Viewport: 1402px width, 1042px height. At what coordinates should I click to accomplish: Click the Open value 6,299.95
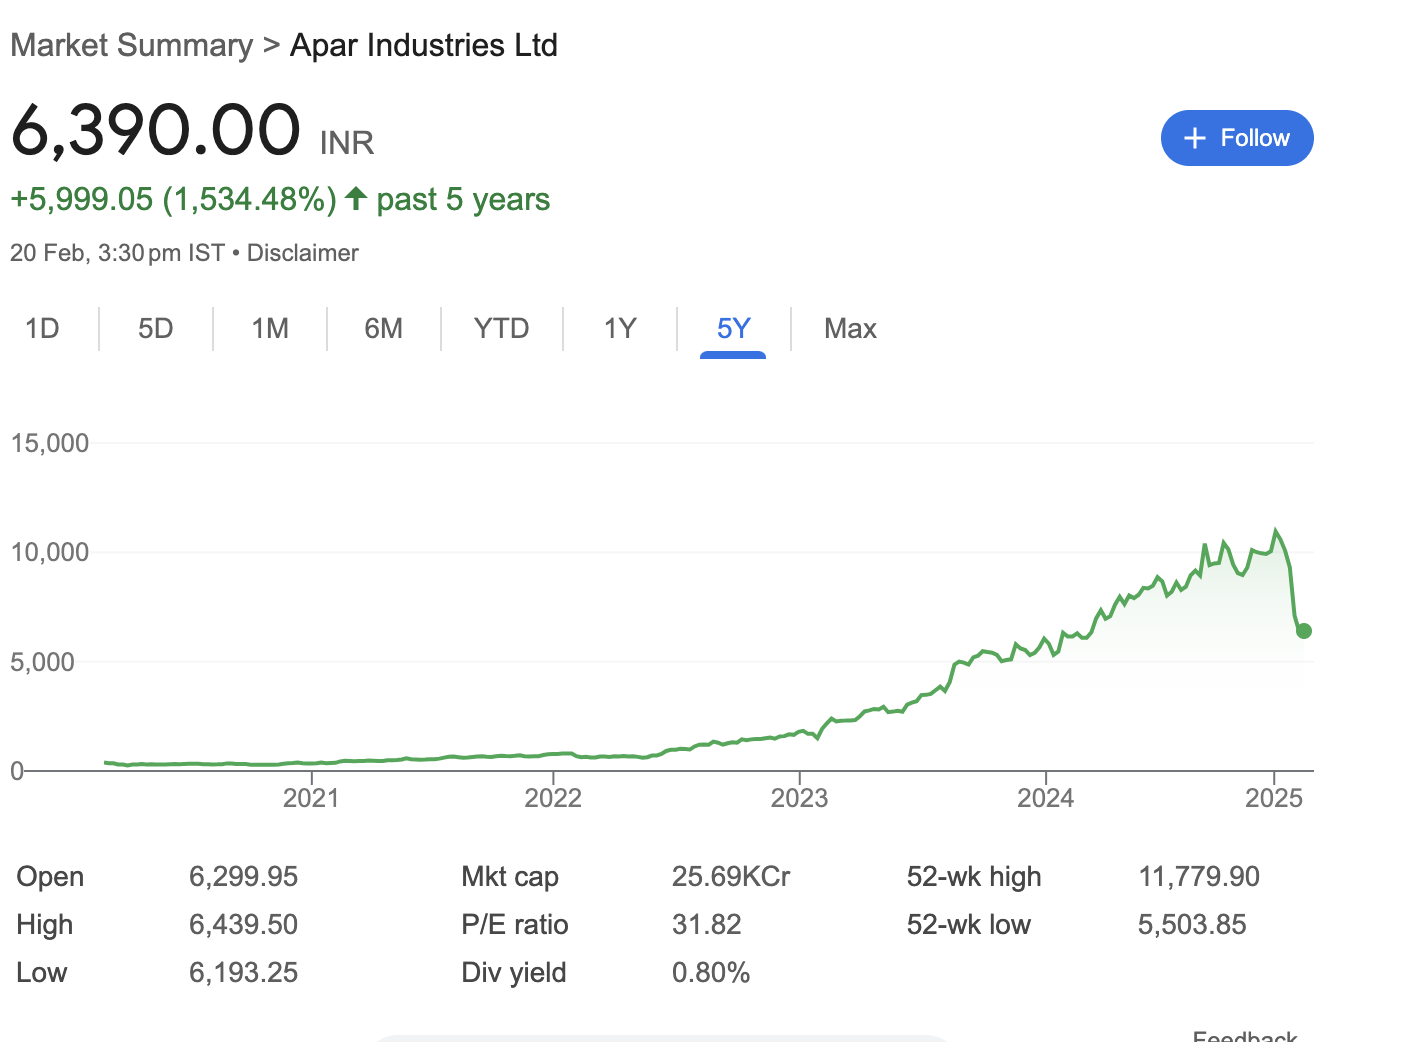(x=244, y=877)
